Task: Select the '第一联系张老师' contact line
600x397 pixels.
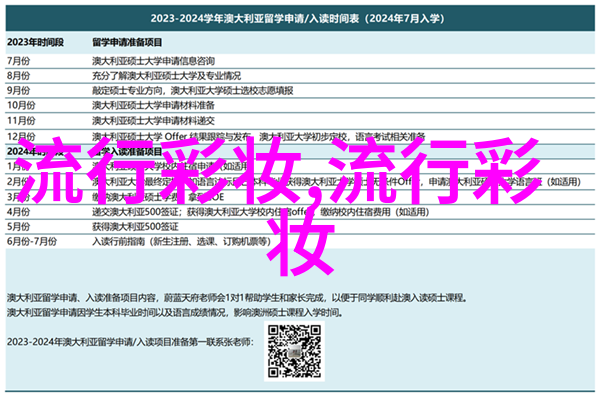Action: click(130, 342)
